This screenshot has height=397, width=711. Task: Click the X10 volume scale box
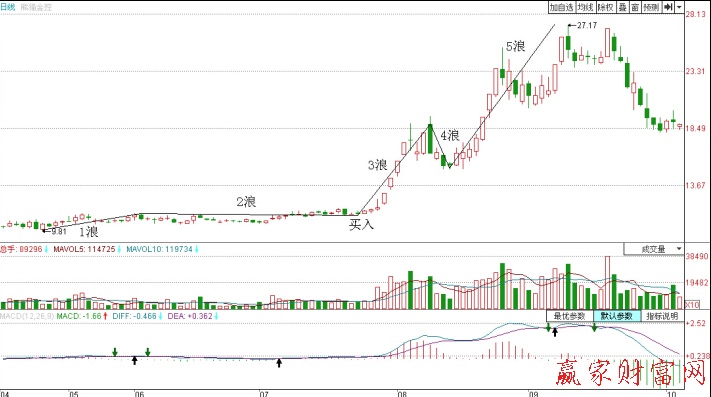point(692,305)
